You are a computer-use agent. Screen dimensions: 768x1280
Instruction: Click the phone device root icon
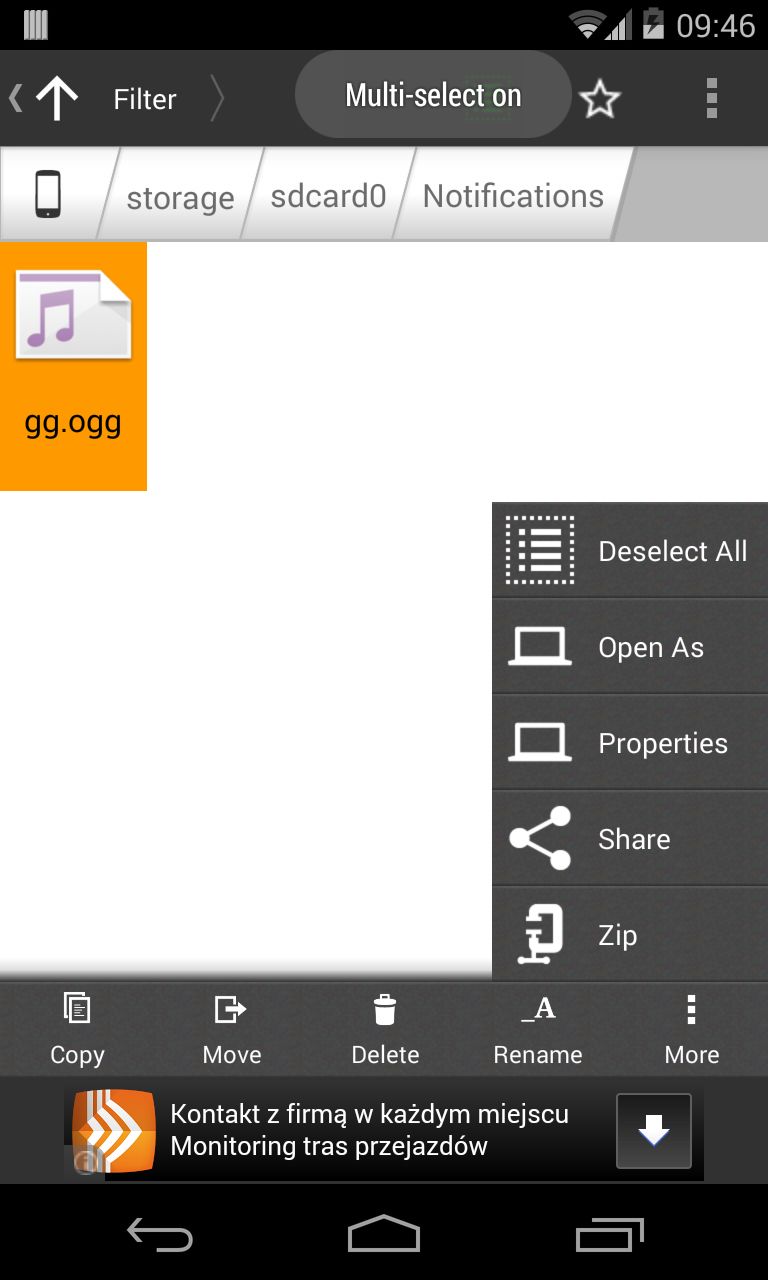point(48,194)
